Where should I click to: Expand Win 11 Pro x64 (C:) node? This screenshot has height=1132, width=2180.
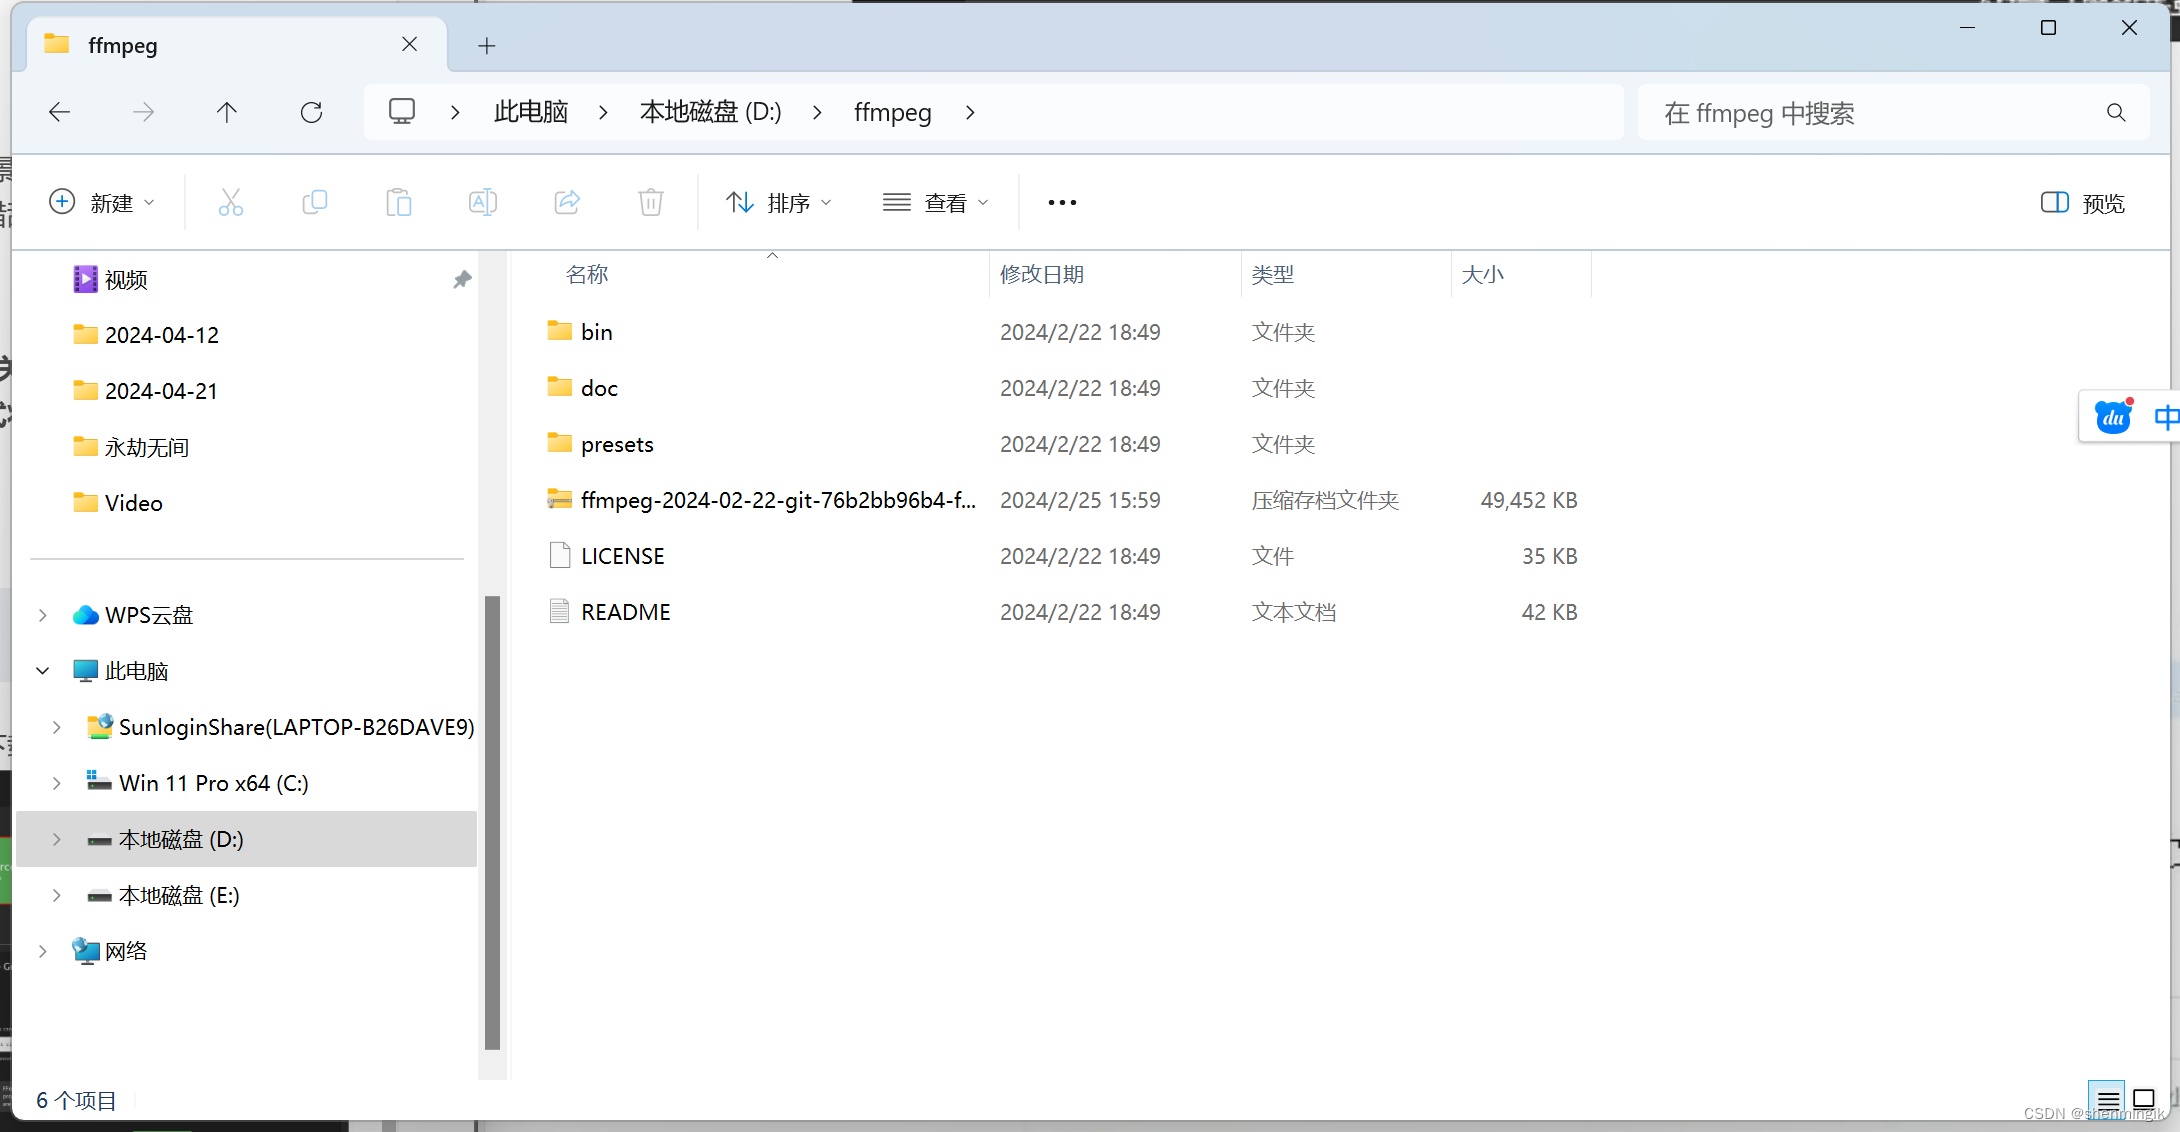click(57, 783)
